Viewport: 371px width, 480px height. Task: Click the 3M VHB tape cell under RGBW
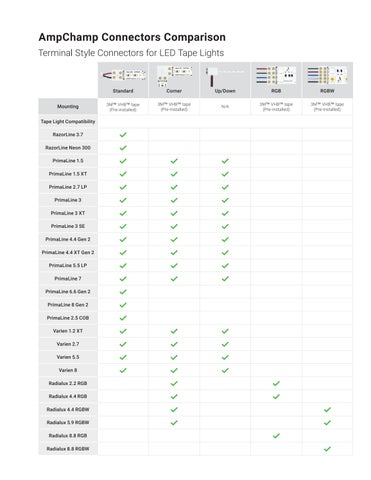(327, 107)
